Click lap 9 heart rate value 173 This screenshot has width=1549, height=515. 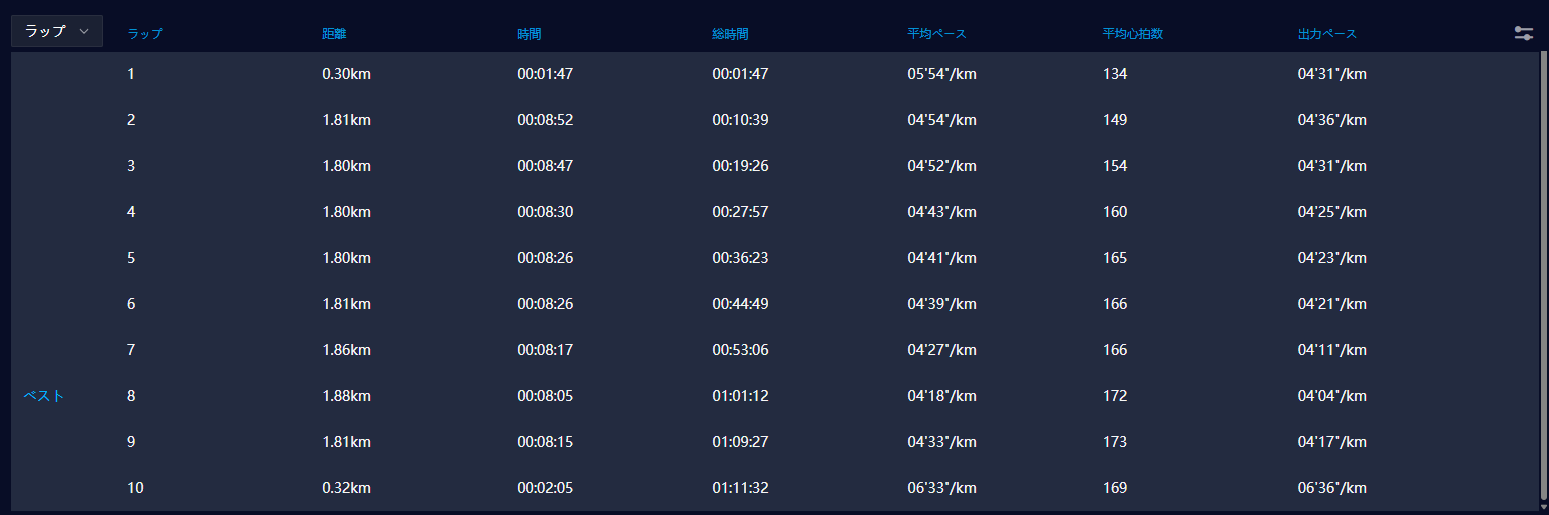point(1114,442)
